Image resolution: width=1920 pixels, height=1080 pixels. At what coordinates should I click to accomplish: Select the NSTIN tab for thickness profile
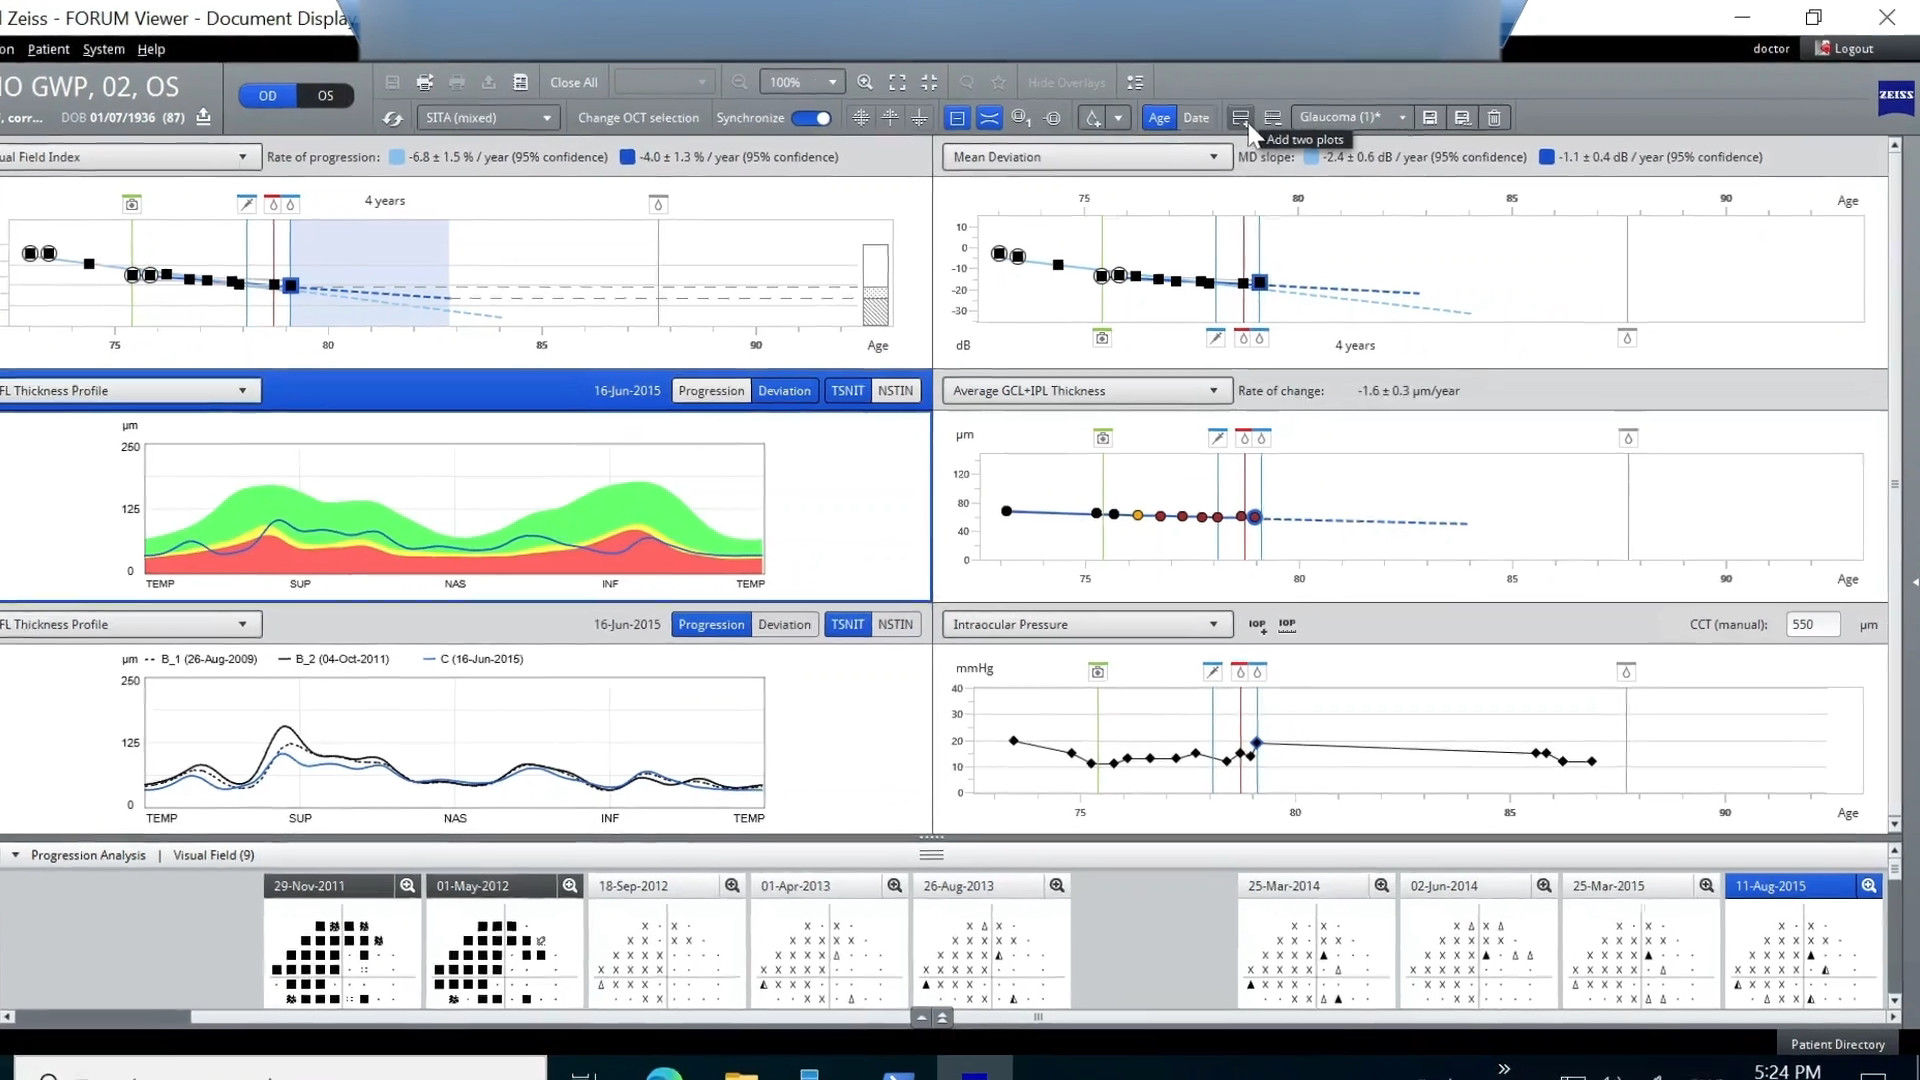[895, 390]
